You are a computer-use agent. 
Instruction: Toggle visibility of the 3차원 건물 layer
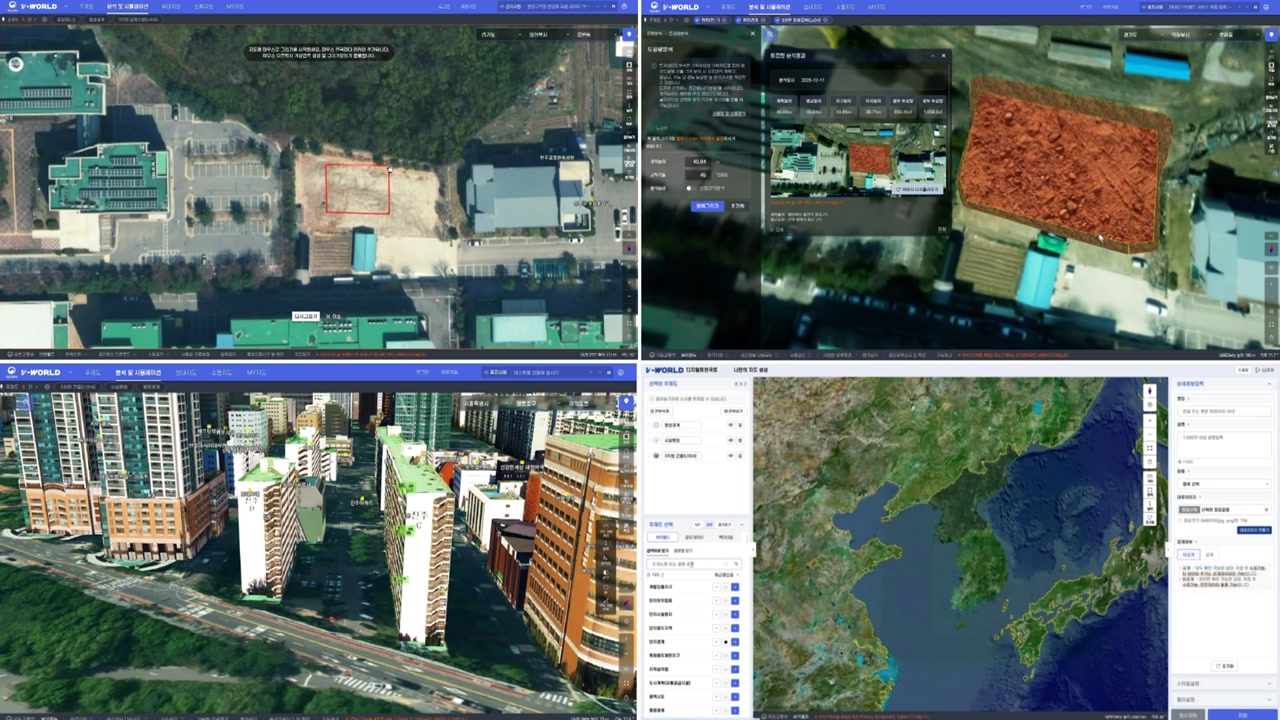pyautogui.click(x=730, y=456)
